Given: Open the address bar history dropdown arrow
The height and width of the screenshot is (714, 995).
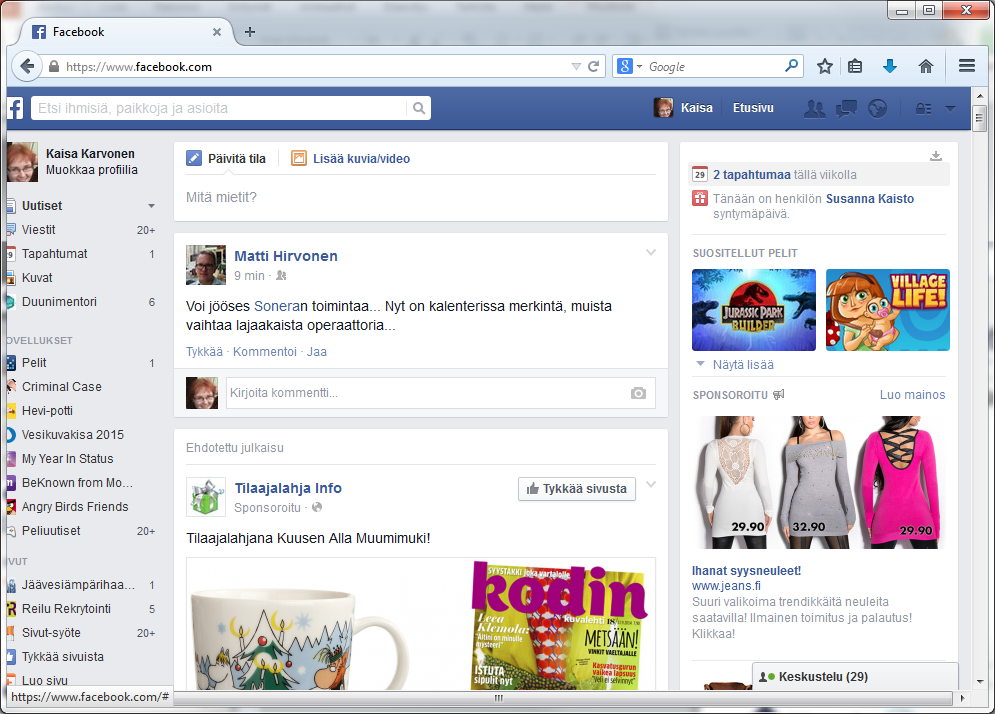Looking at the screenshot, I should [576, 67].
